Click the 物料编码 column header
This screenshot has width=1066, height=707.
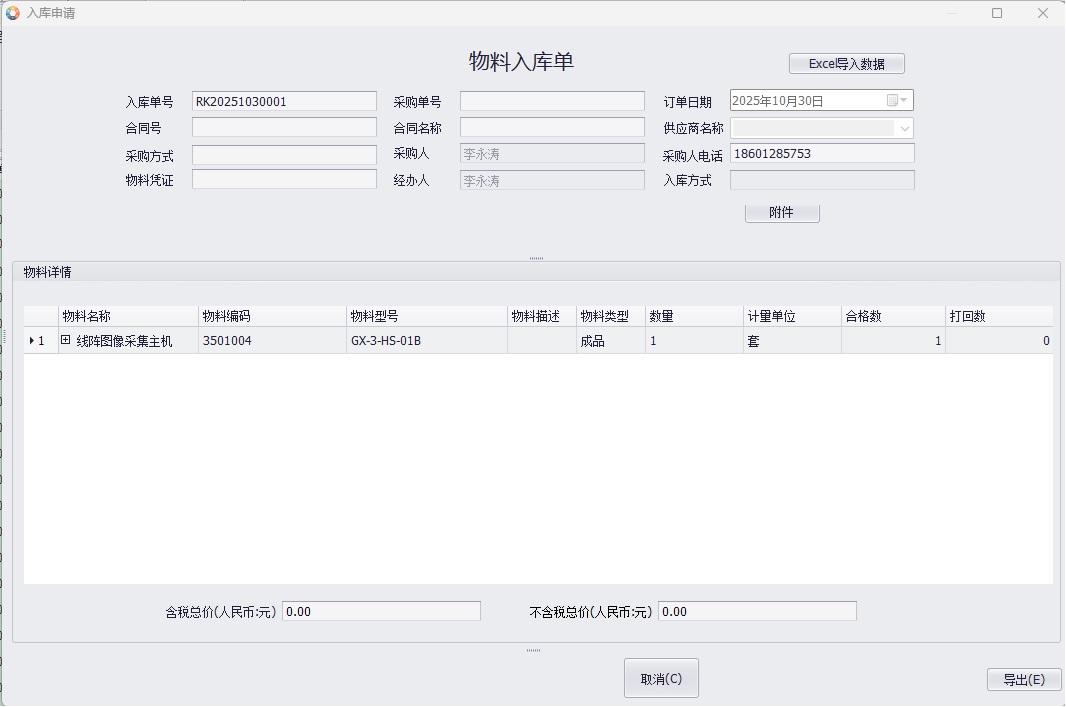point(270,316)
